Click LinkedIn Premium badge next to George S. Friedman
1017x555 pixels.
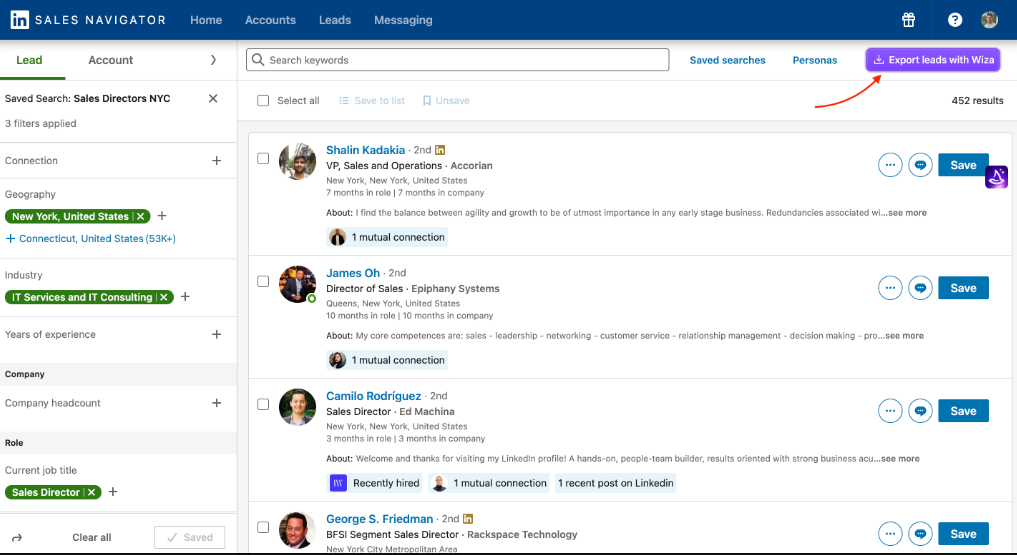[x=468, y=519]
